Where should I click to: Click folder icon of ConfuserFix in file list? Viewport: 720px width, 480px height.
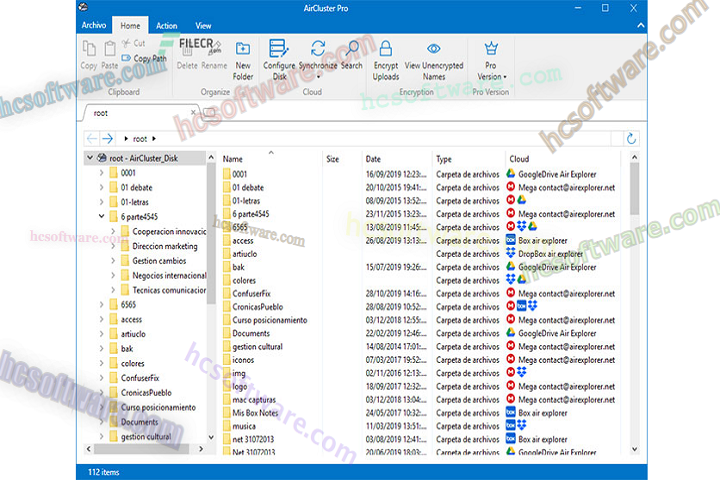(x=226, y=293)
